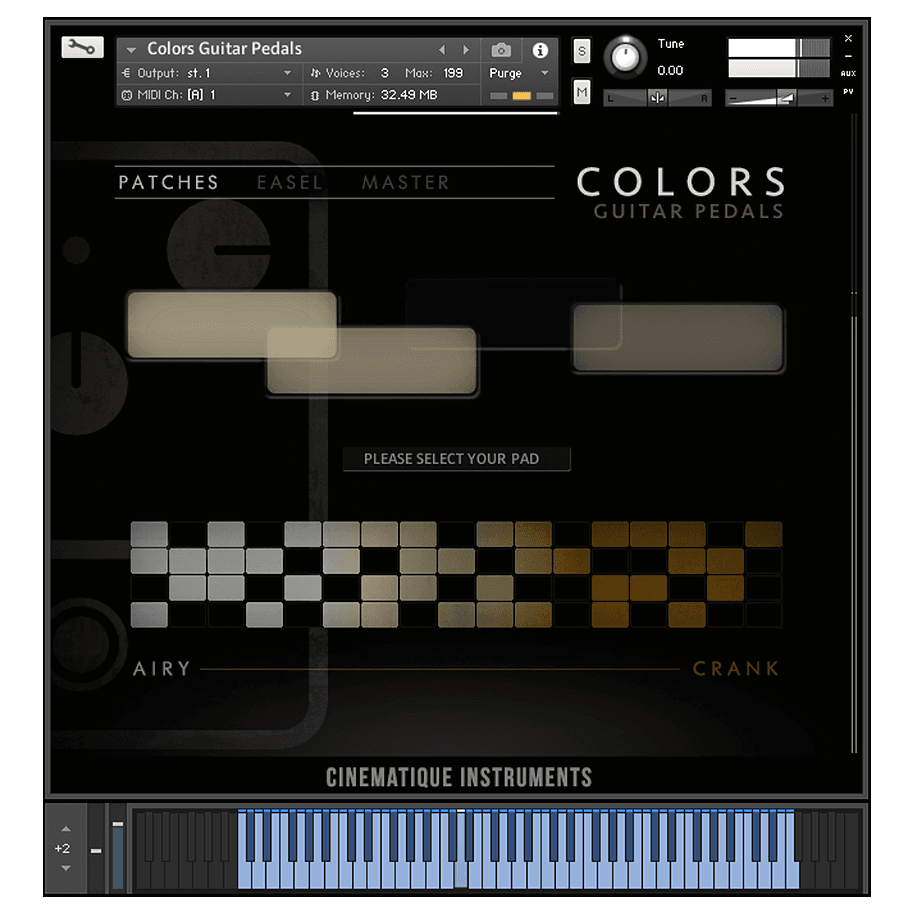Click the mod wheel strip on the keyboard
The width and height of the screenshot is (914, 914).
(x=118, y=849)
